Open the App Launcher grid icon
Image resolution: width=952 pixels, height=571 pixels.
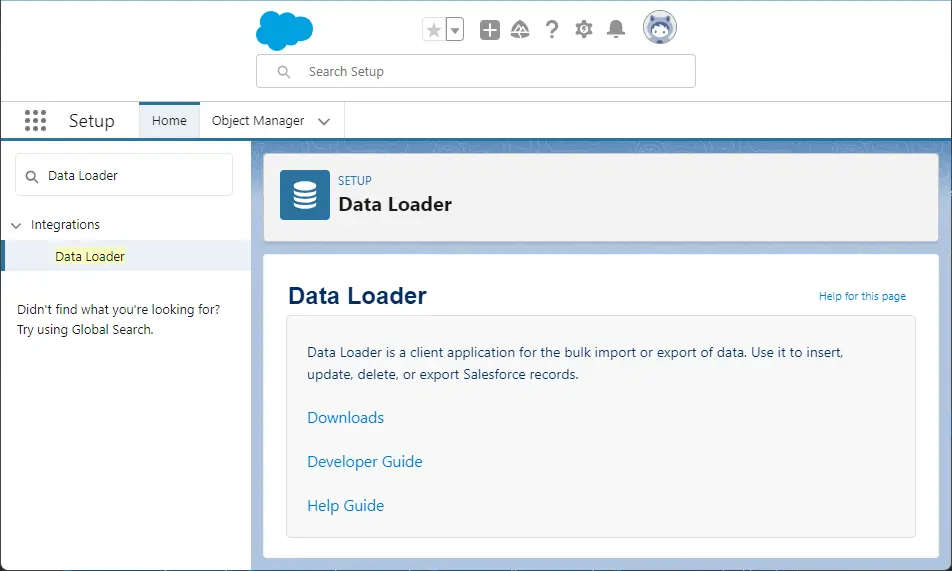click(x=35, y=121)
